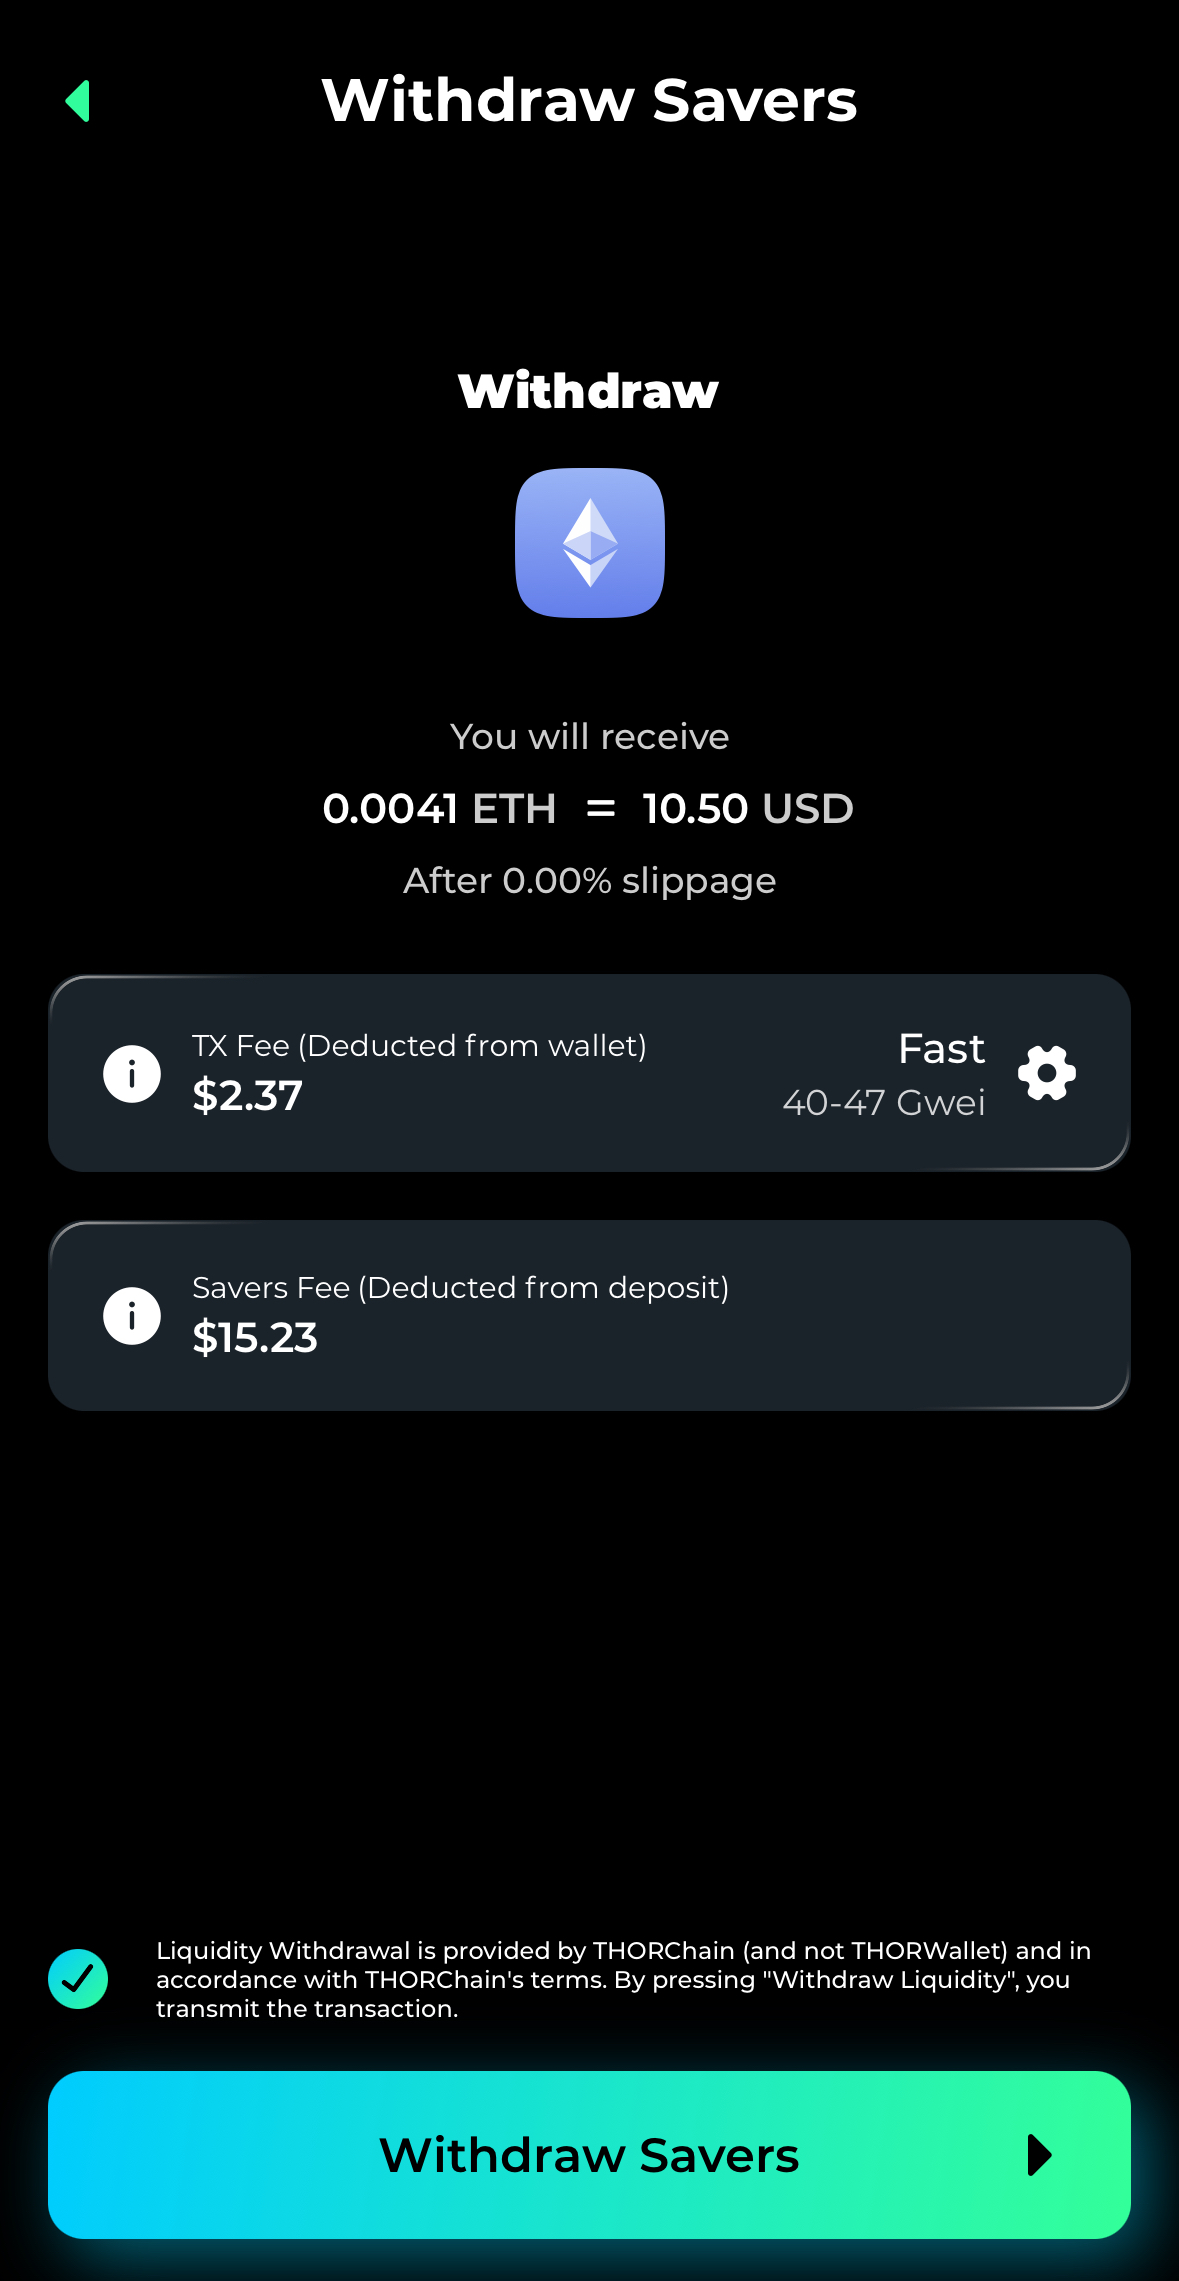
Task: Toggle the THORChain terms agreement checkbox
Action: point(78,1979)
